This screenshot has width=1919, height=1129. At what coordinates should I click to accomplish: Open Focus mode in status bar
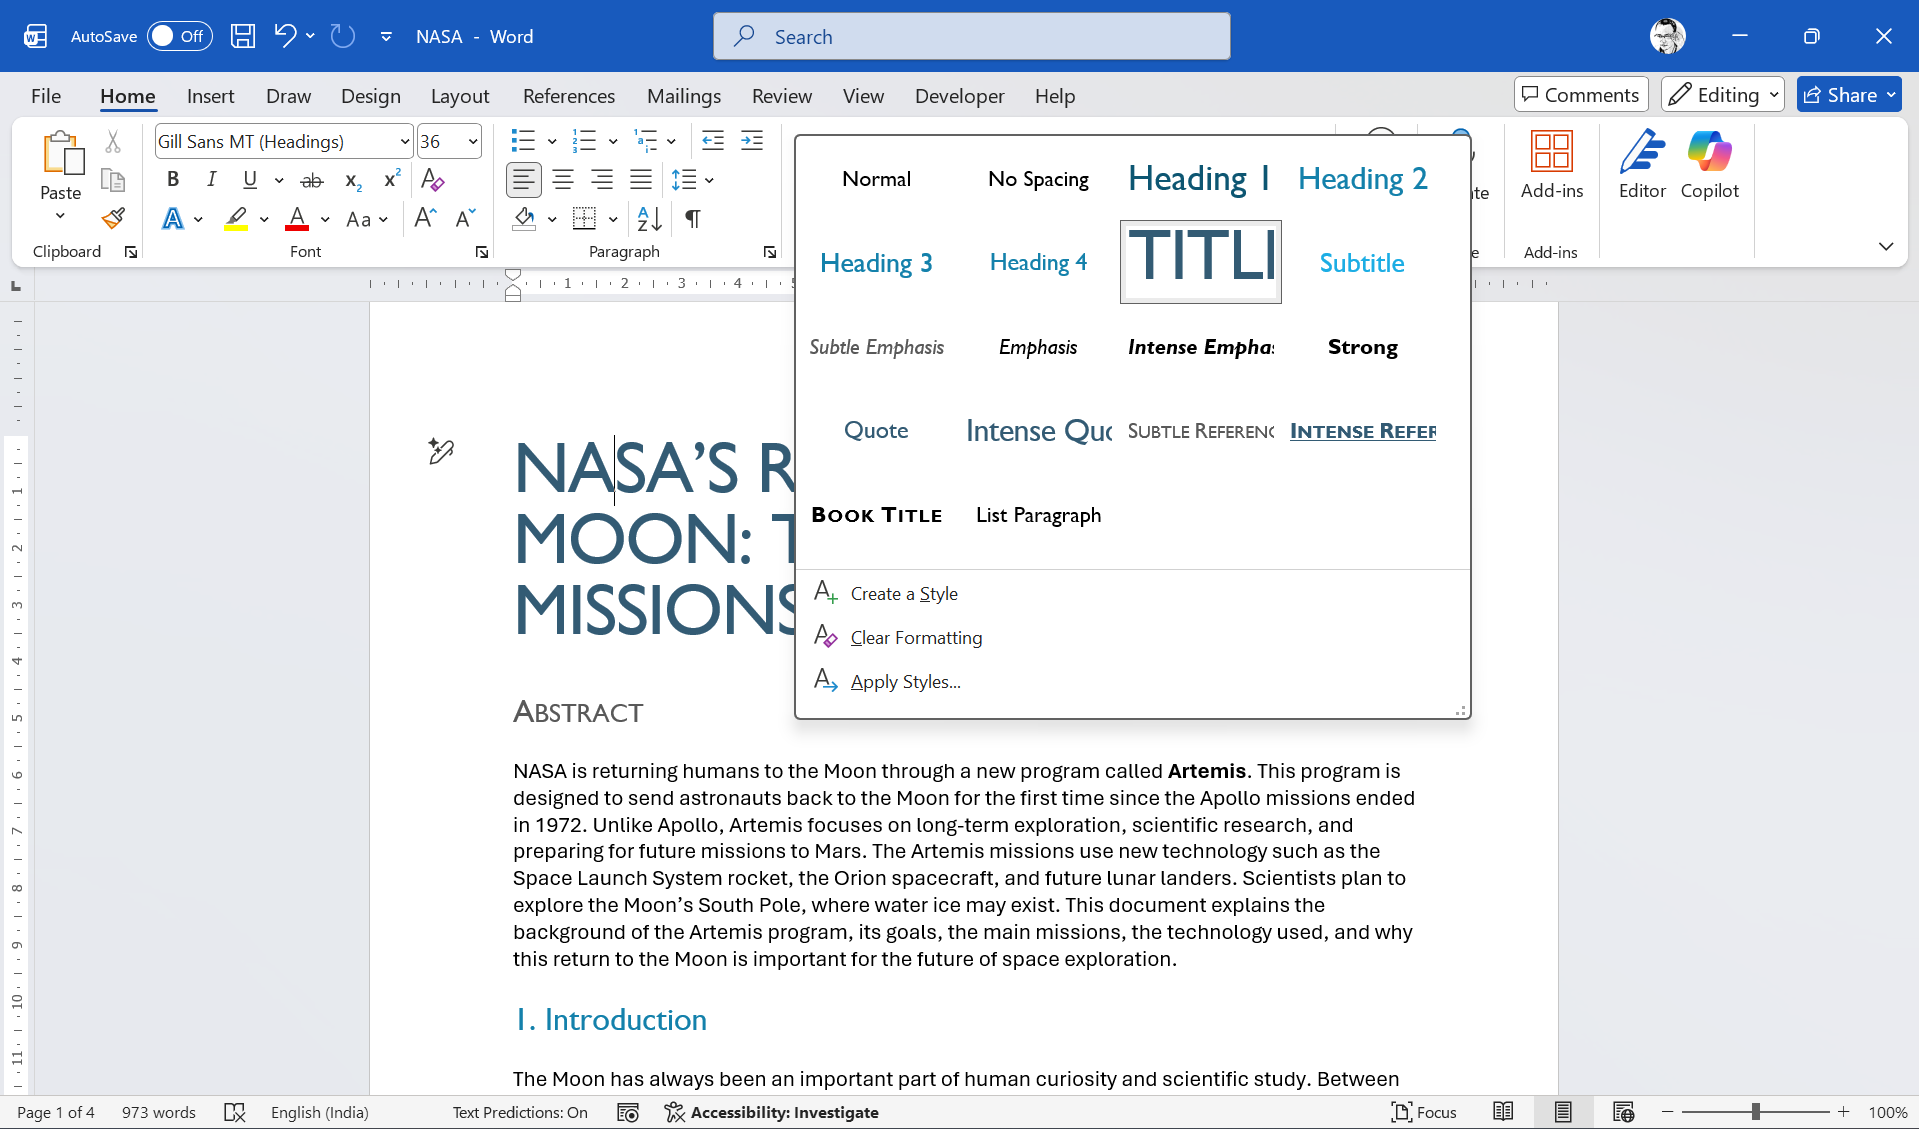pos(1424,1112)
